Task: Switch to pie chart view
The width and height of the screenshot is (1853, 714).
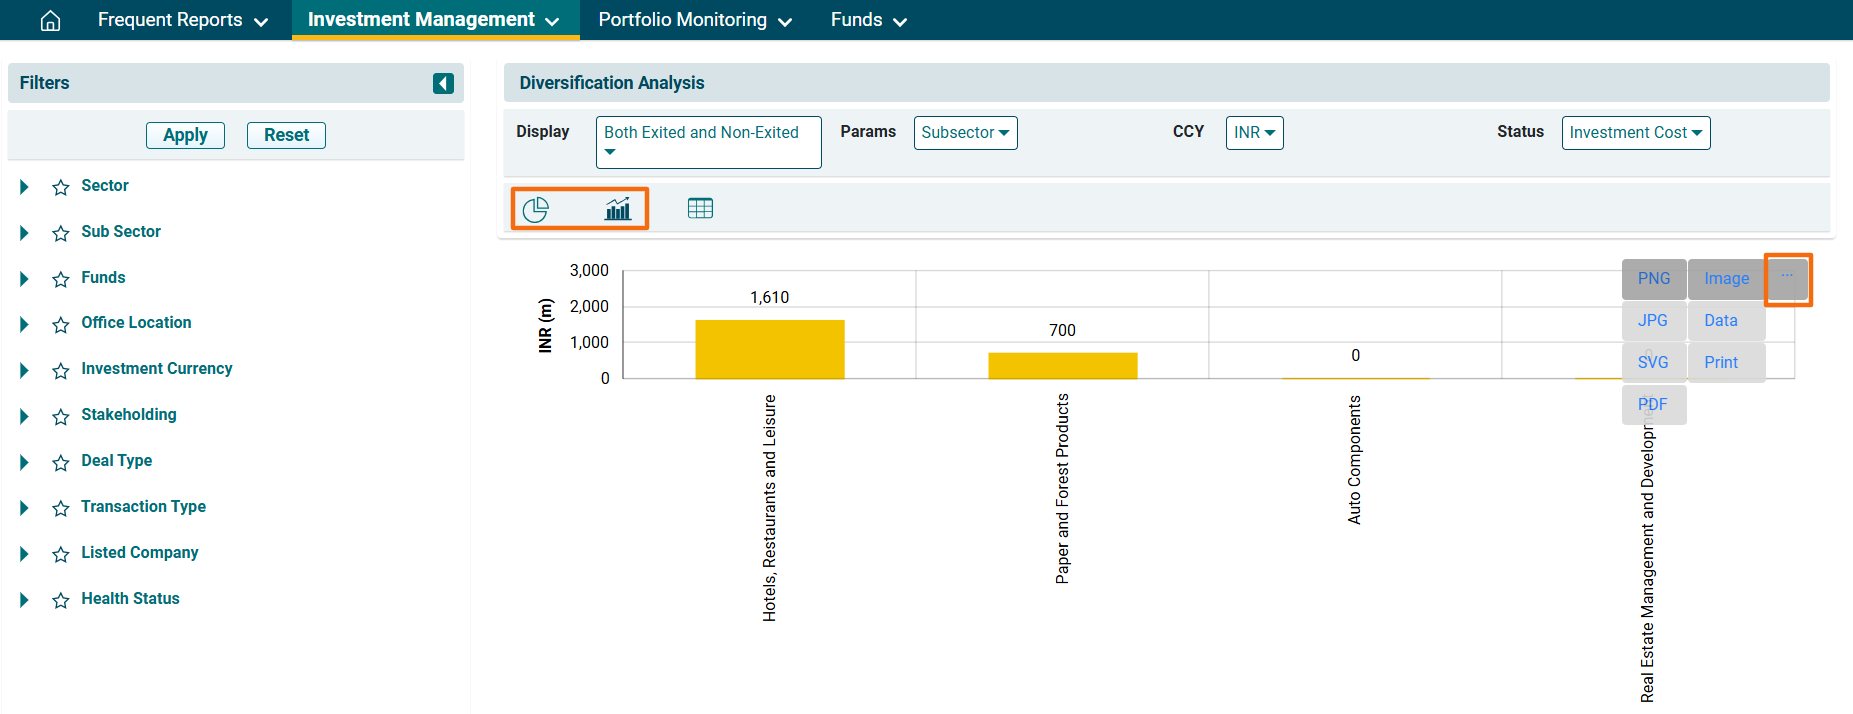Action: pos(536,209)
